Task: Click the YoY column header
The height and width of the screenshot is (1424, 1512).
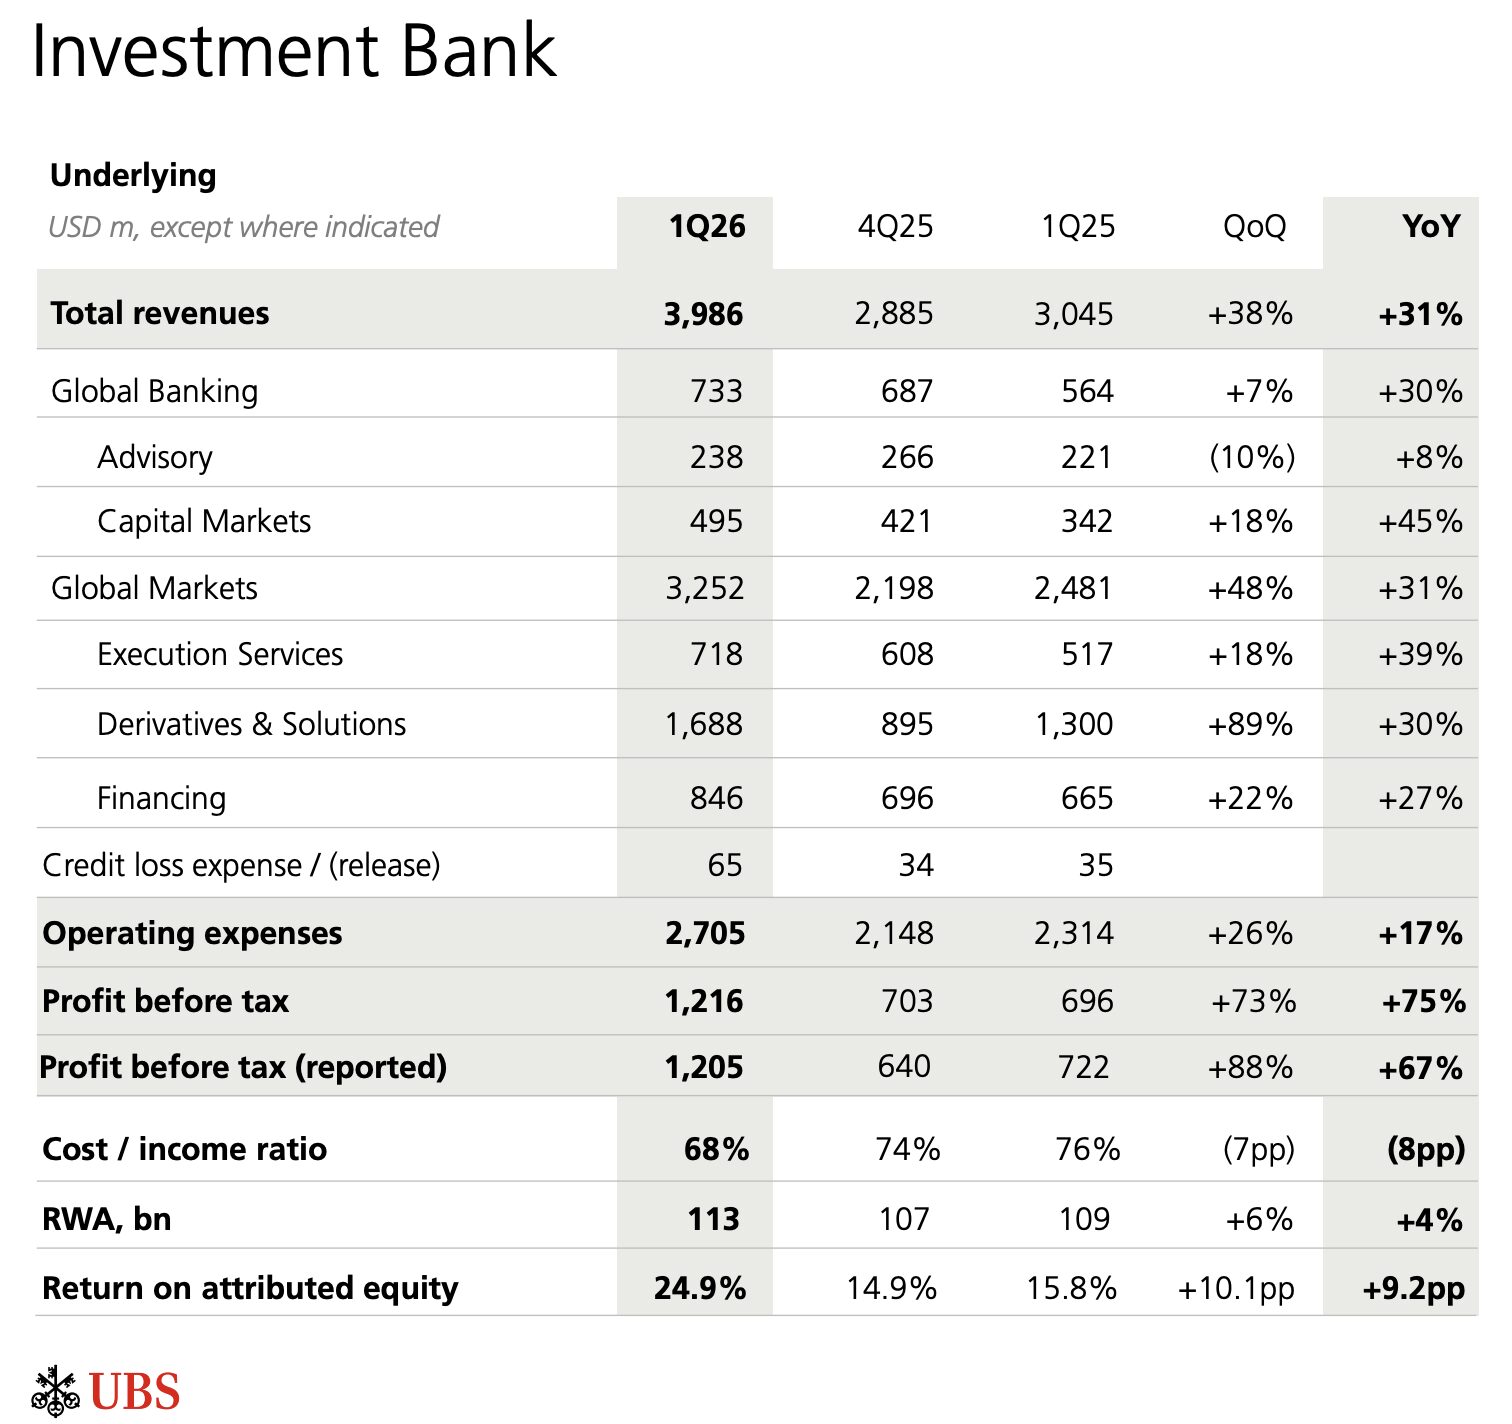Action: click(x=1431, y=226)
